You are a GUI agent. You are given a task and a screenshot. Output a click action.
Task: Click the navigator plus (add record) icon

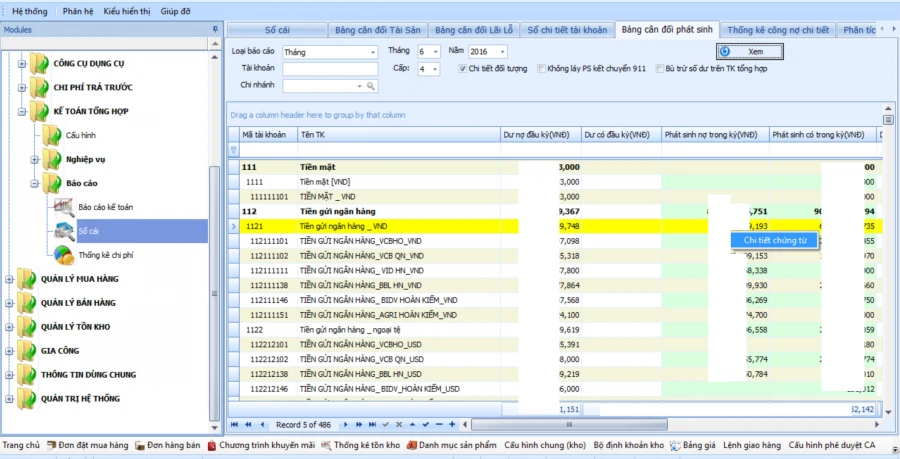pyautogui.click(x=452, y=425)
